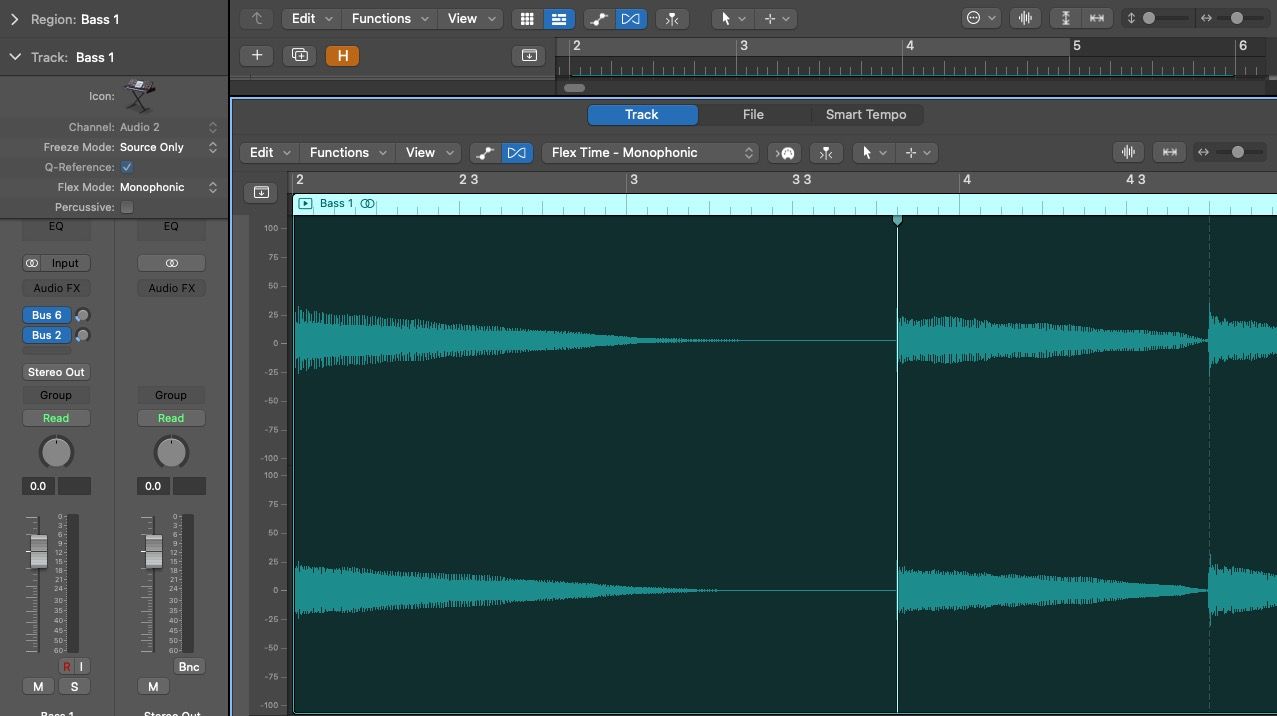Click the horizontal auto-zoom icon in the editor
Viewport: 1277px width, 716px height.
point(1169,151)
